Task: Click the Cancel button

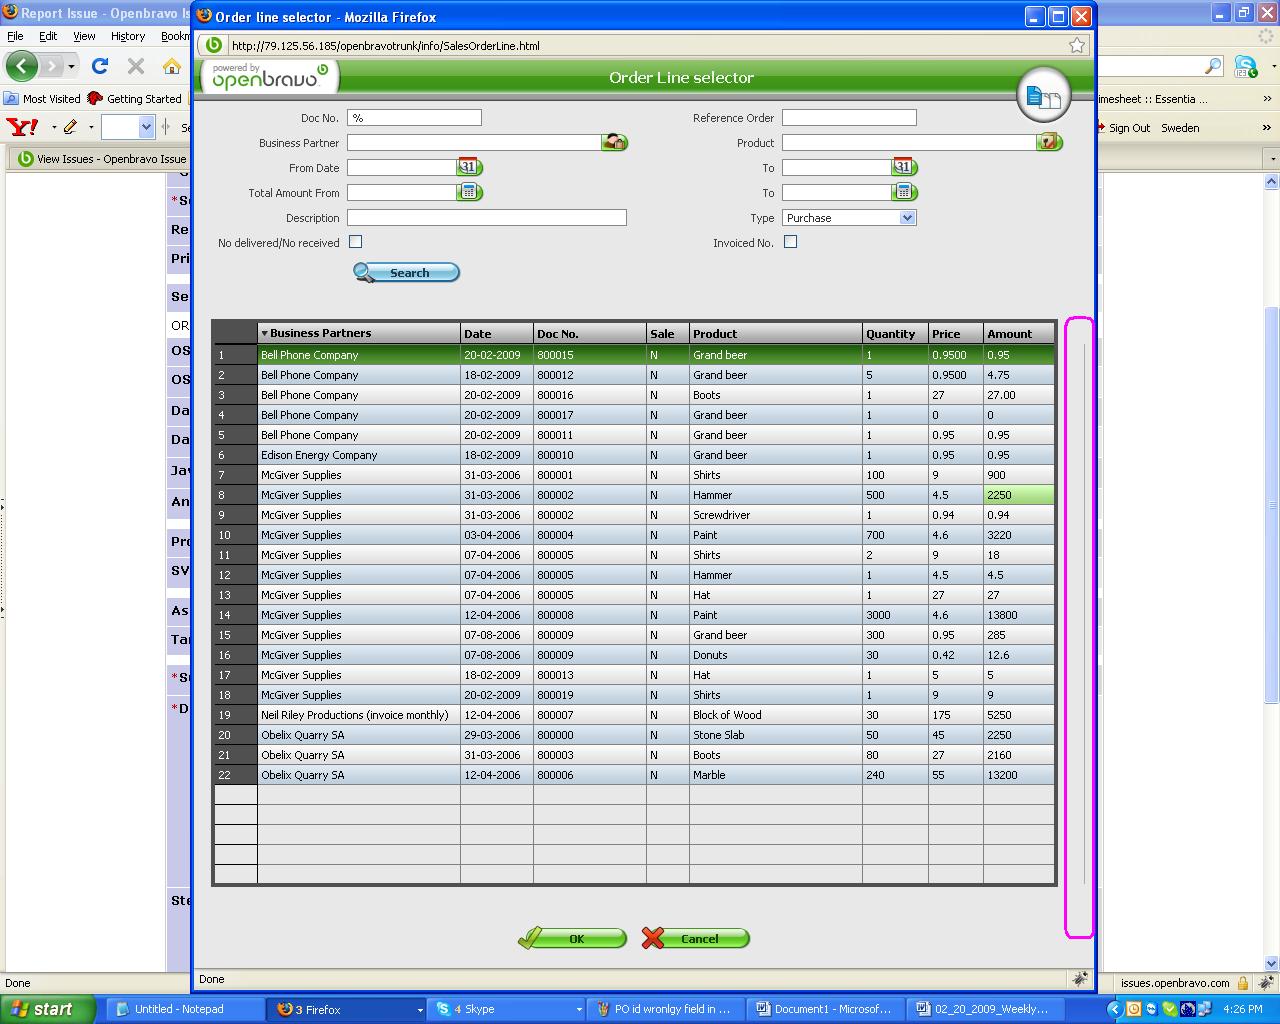Action: [x=696, y=938]
